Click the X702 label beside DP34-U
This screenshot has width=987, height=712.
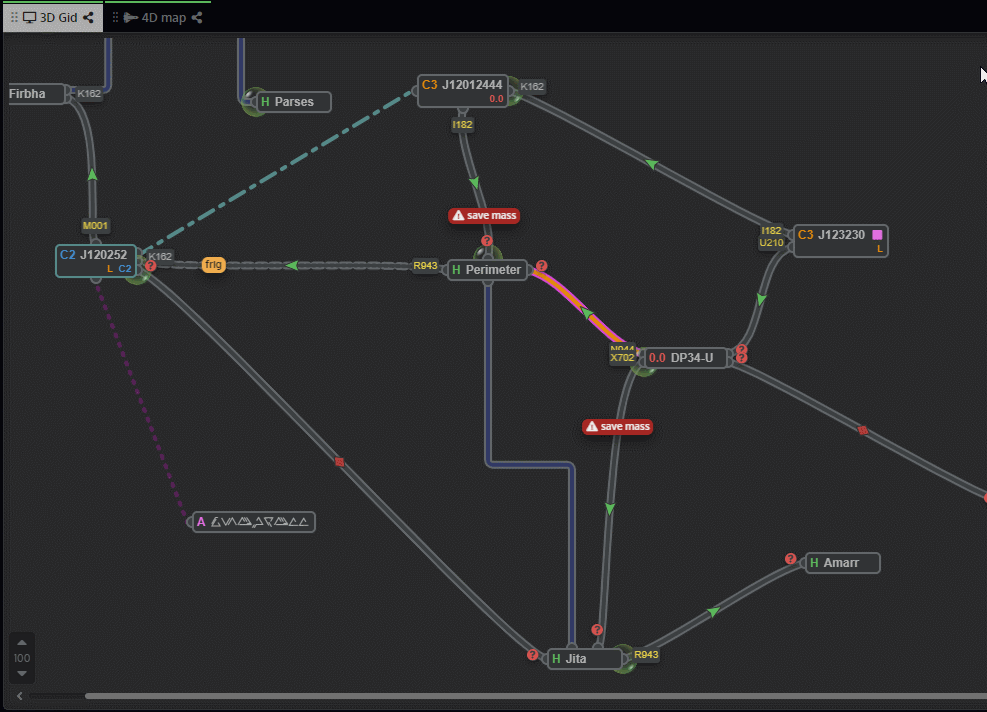pyautogui.click(x=623, y=358)
